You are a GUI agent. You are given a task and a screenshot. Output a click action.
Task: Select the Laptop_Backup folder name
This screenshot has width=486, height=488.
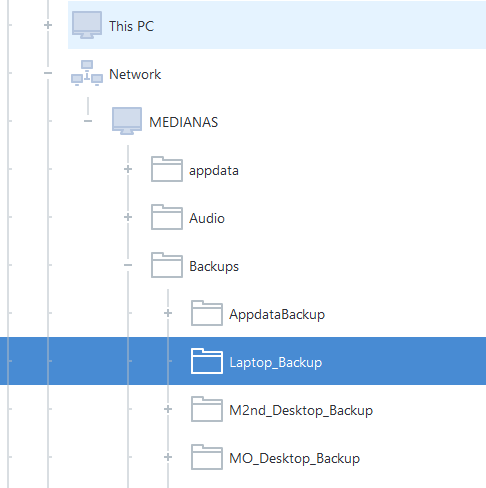276,363
